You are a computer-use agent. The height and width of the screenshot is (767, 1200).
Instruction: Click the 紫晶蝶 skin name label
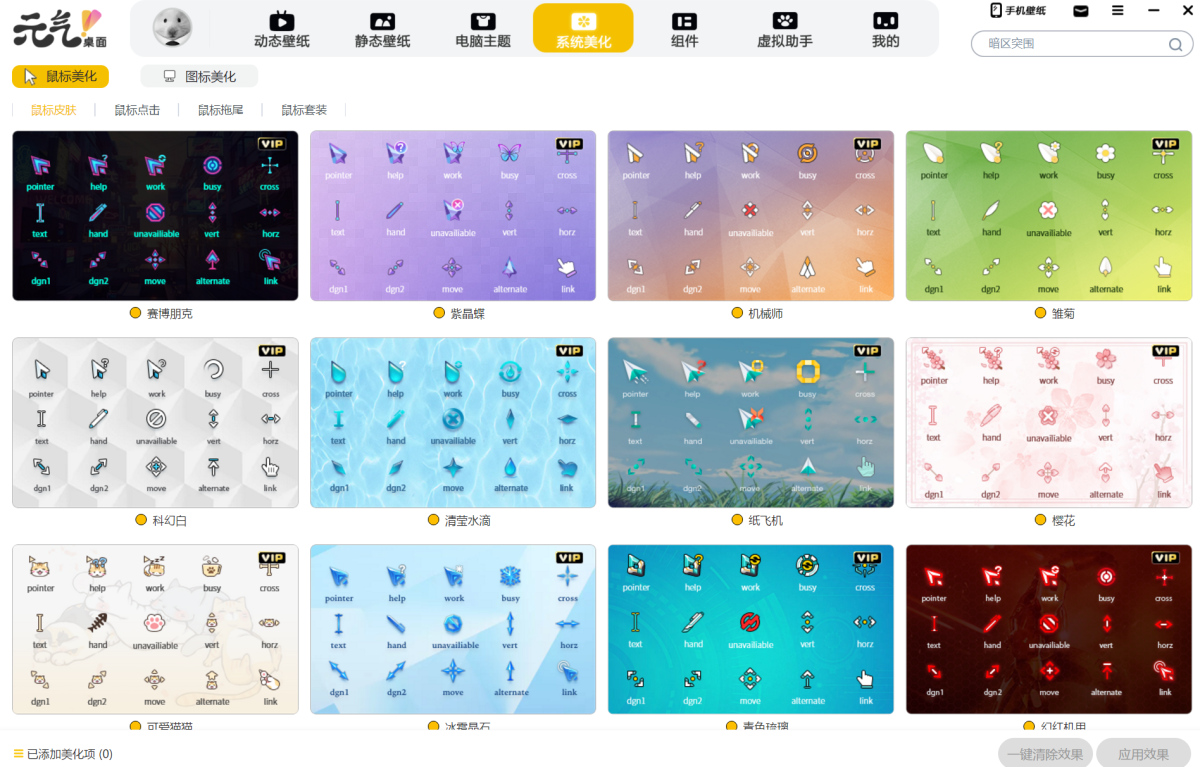467,314
